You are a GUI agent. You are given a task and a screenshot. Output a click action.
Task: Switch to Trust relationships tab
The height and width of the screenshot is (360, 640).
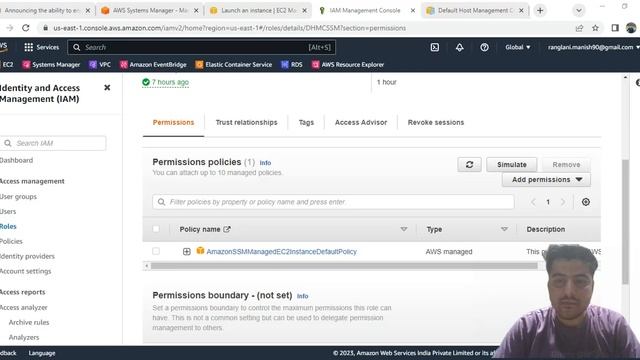point(246,122)
